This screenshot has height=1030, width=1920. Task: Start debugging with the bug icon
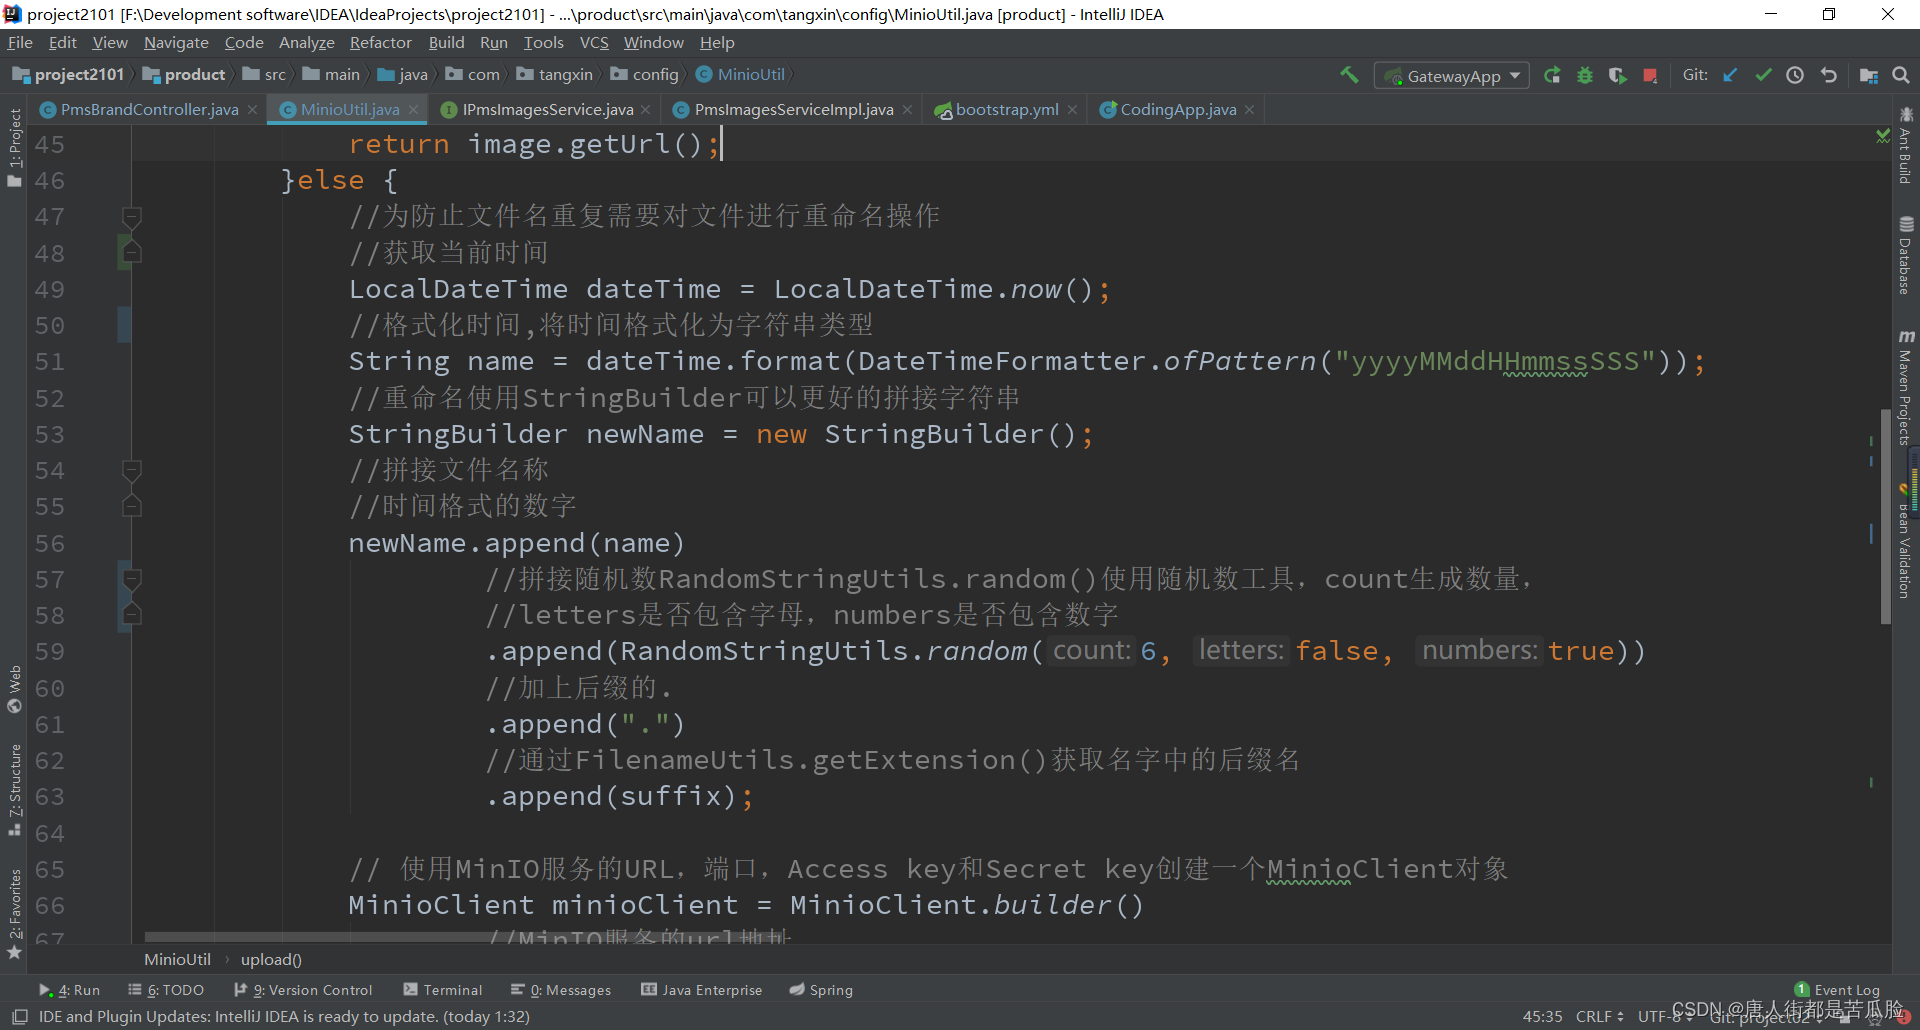click(1585, 75)
